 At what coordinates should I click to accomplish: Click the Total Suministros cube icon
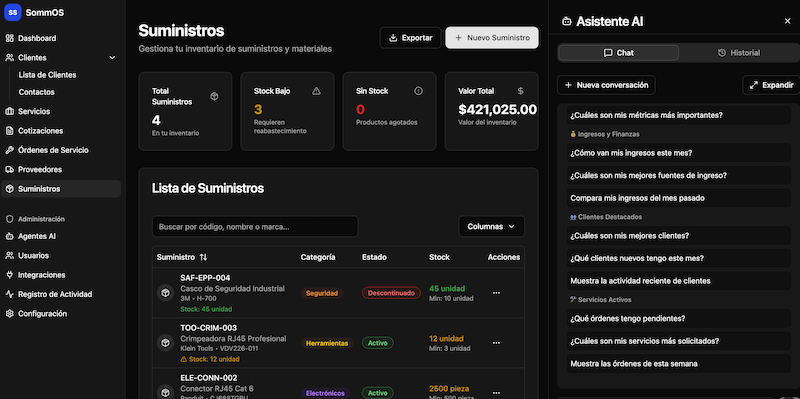(214, 96)
